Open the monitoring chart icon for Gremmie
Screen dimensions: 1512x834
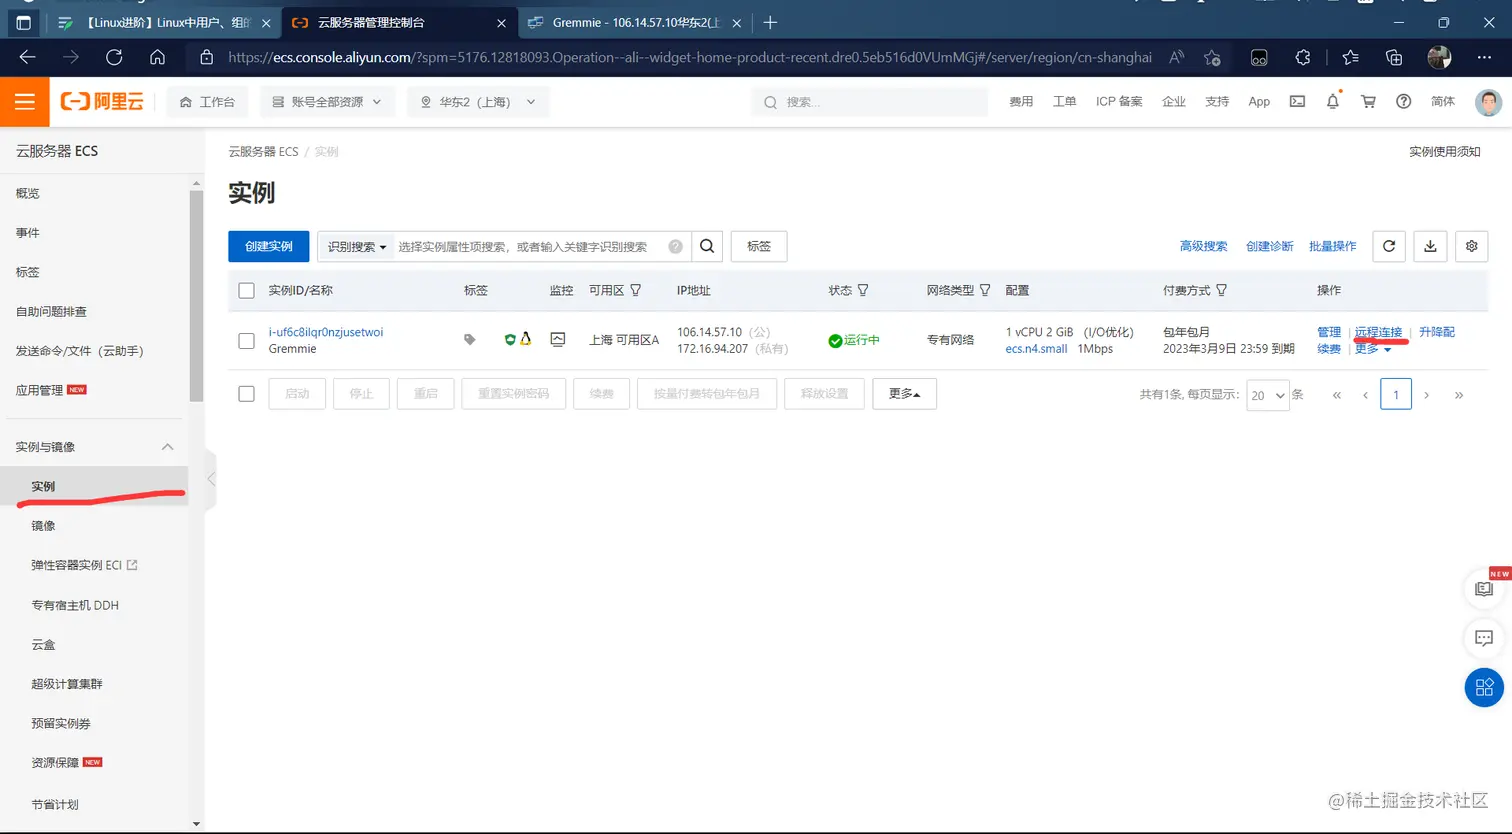[x=558, y=340]
